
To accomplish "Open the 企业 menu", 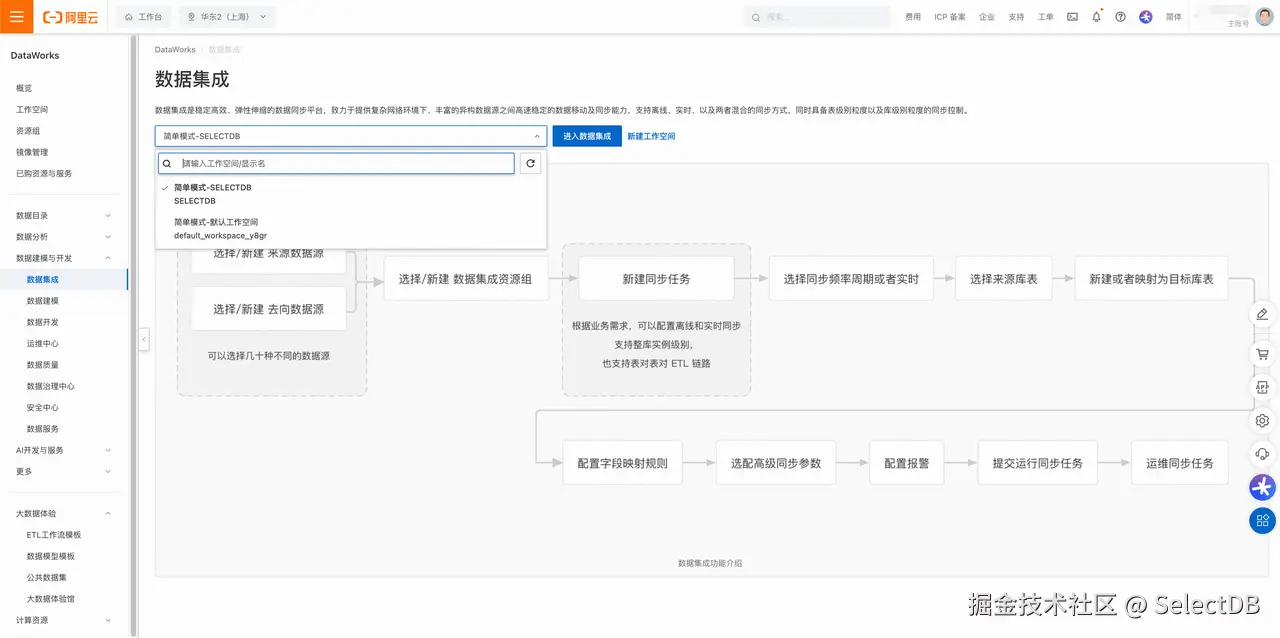I will tap(987, 17).
